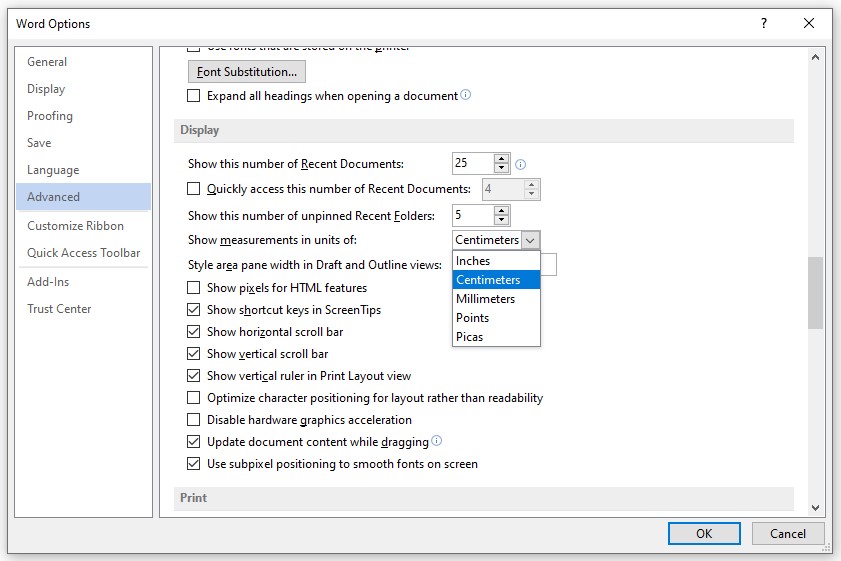Check Quickly access this number of Recent Documents
Screen dimensions: 841x561
pyautogui.click(x=193, y=189)
